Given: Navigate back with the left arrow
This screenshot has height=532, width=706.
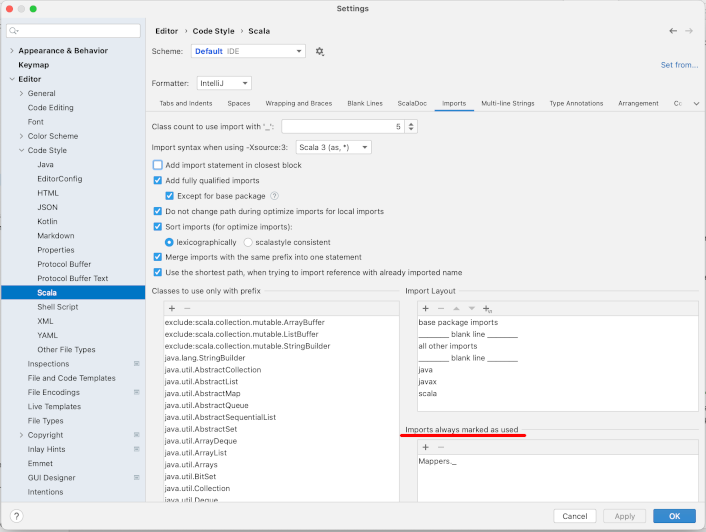Looking at the screenshot, I should tap(673, 31).
